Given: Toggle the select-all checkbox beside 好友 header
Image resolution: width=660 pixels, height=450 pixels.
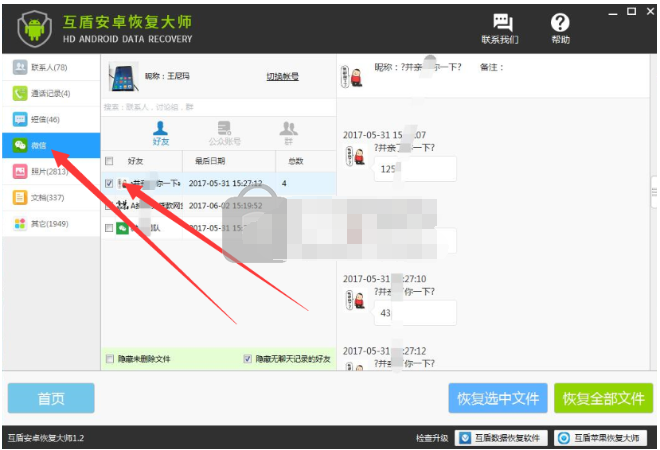Looking at the screenshot, I should pyautogui.click(x=110, y=161).
